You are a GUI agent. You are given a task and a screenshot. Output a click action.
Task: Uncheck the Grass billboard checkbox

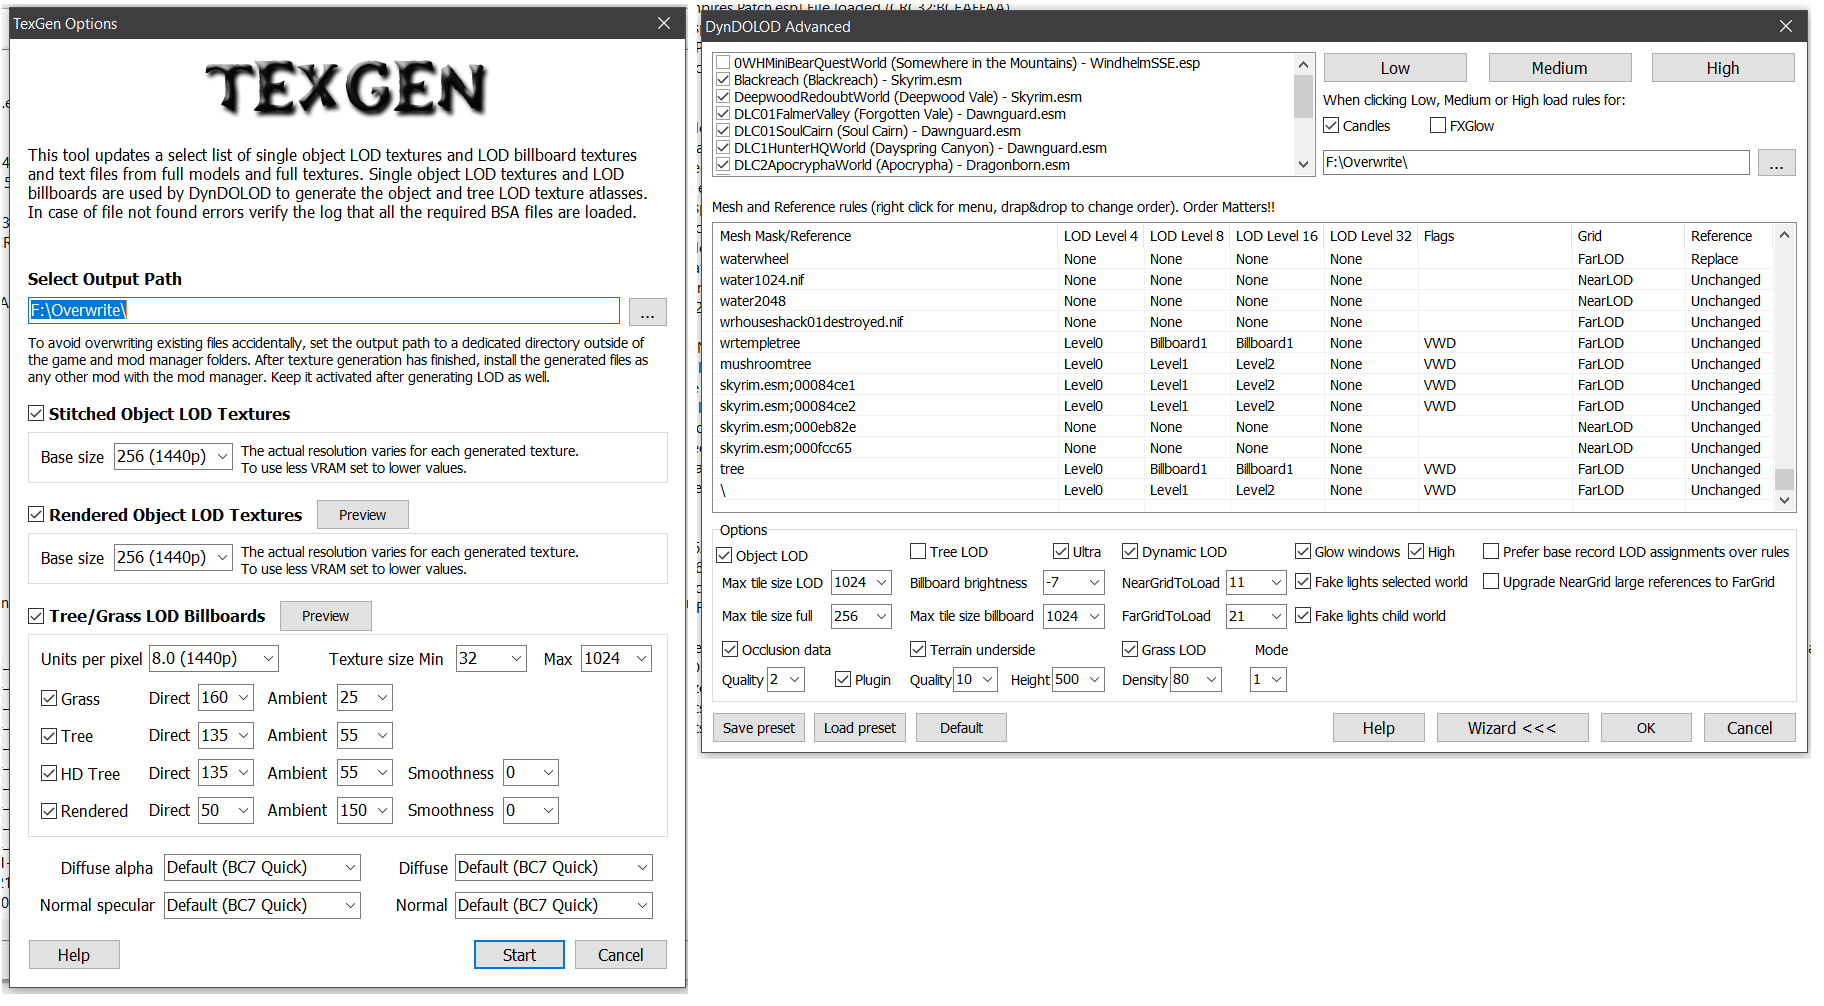coord(49,698)
